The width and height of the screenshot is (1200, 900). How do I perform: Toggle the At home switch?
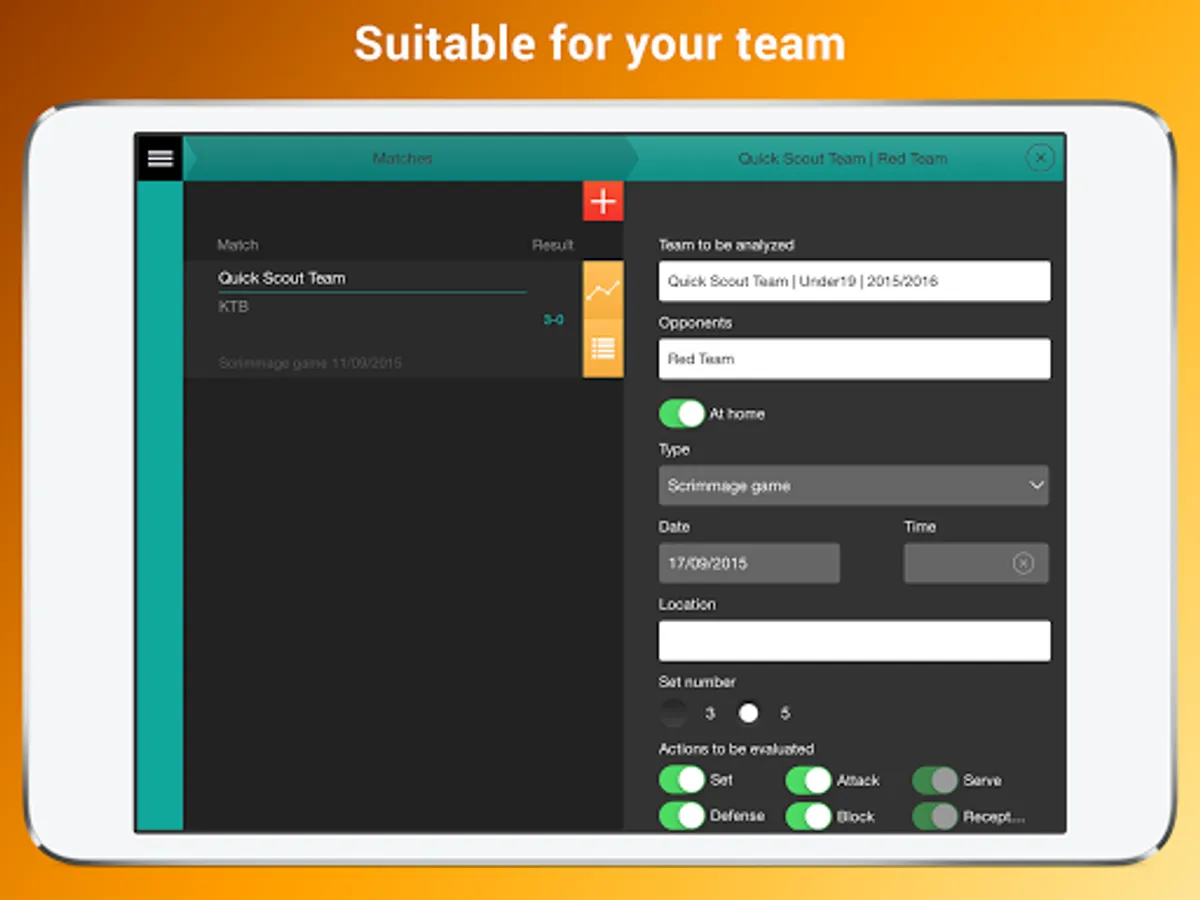coord(682,413)
